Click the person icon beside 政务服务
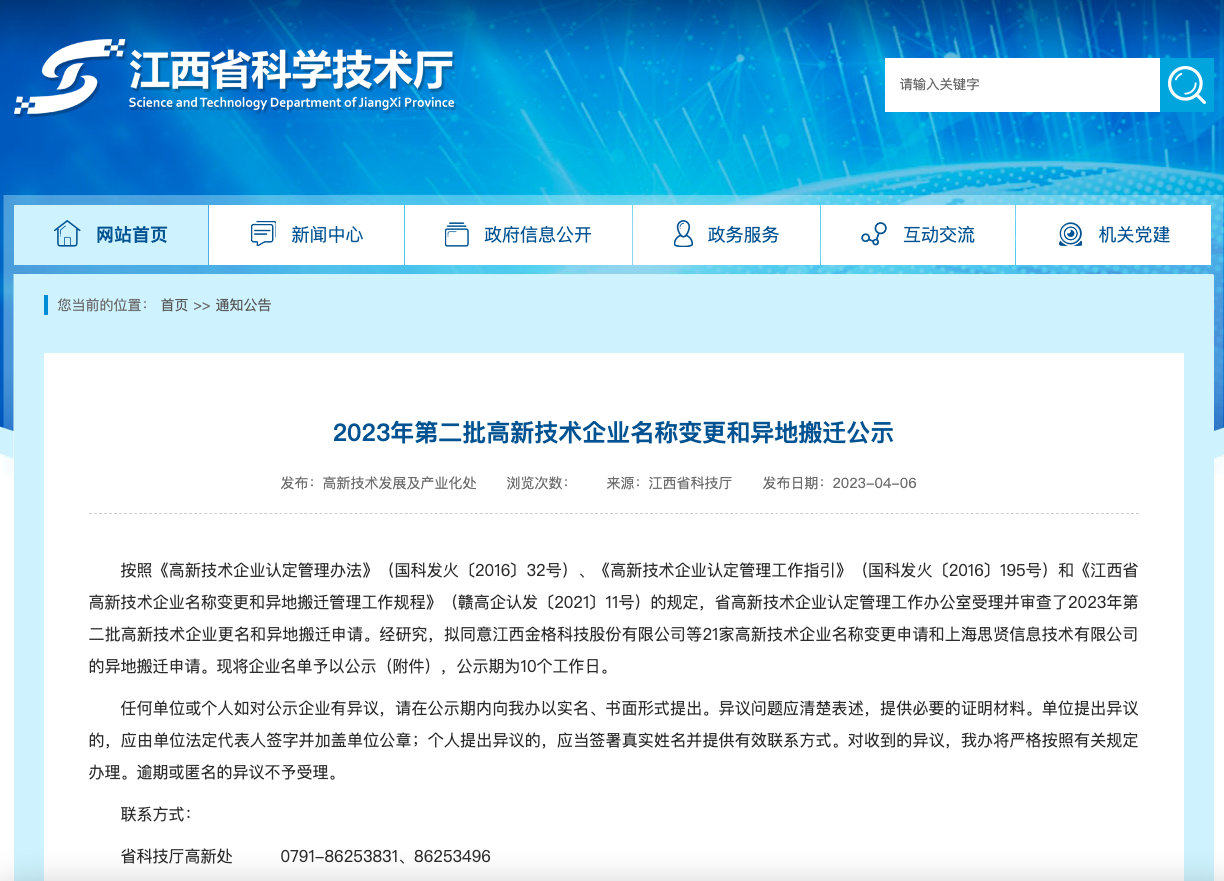The width and height of the screenshot is (1224, 881). pos(683,234)
